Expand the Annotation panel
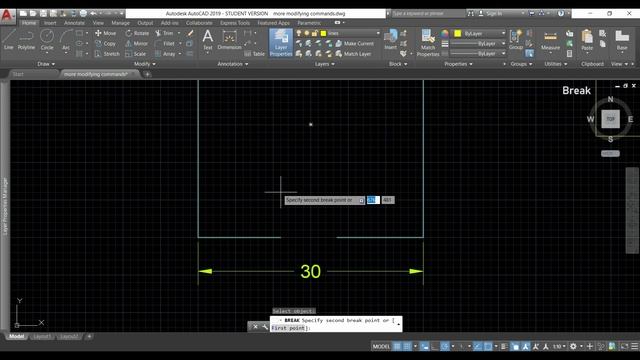This screenshot has height=360, width=640. coord(233,64)
